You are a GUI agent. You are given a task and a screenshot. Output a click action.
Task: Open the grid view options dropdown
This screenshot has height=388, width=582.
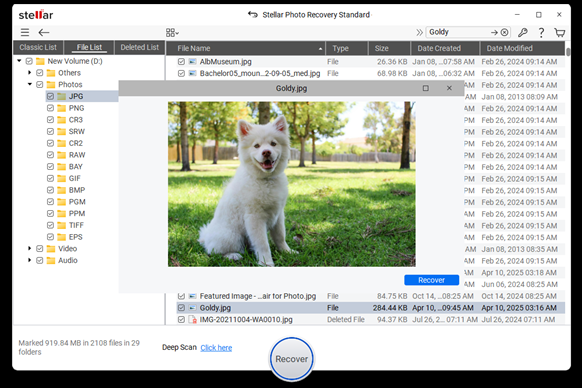coord(172,33)
